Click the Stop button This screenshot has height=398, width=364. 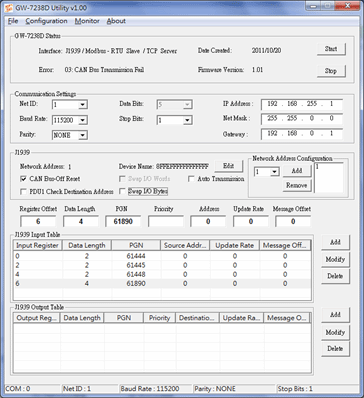pyautogui.click(x=331, y=71)
